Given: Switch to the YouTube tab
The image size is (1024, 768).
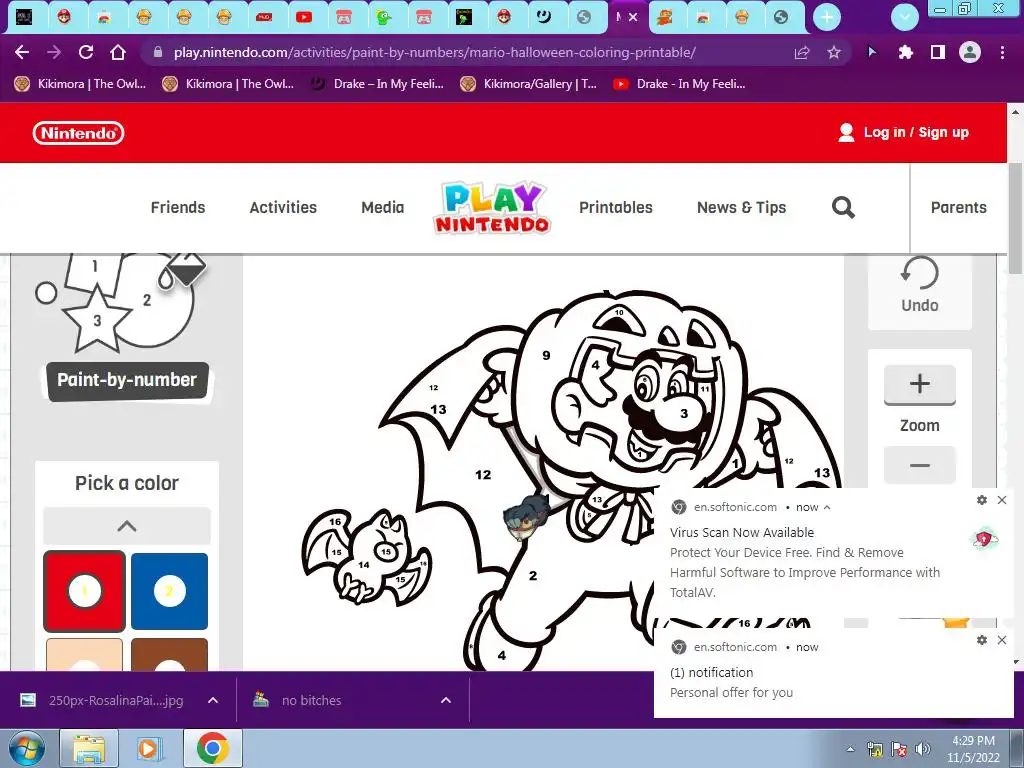Looking at the screenshot, I should point(304,18).
